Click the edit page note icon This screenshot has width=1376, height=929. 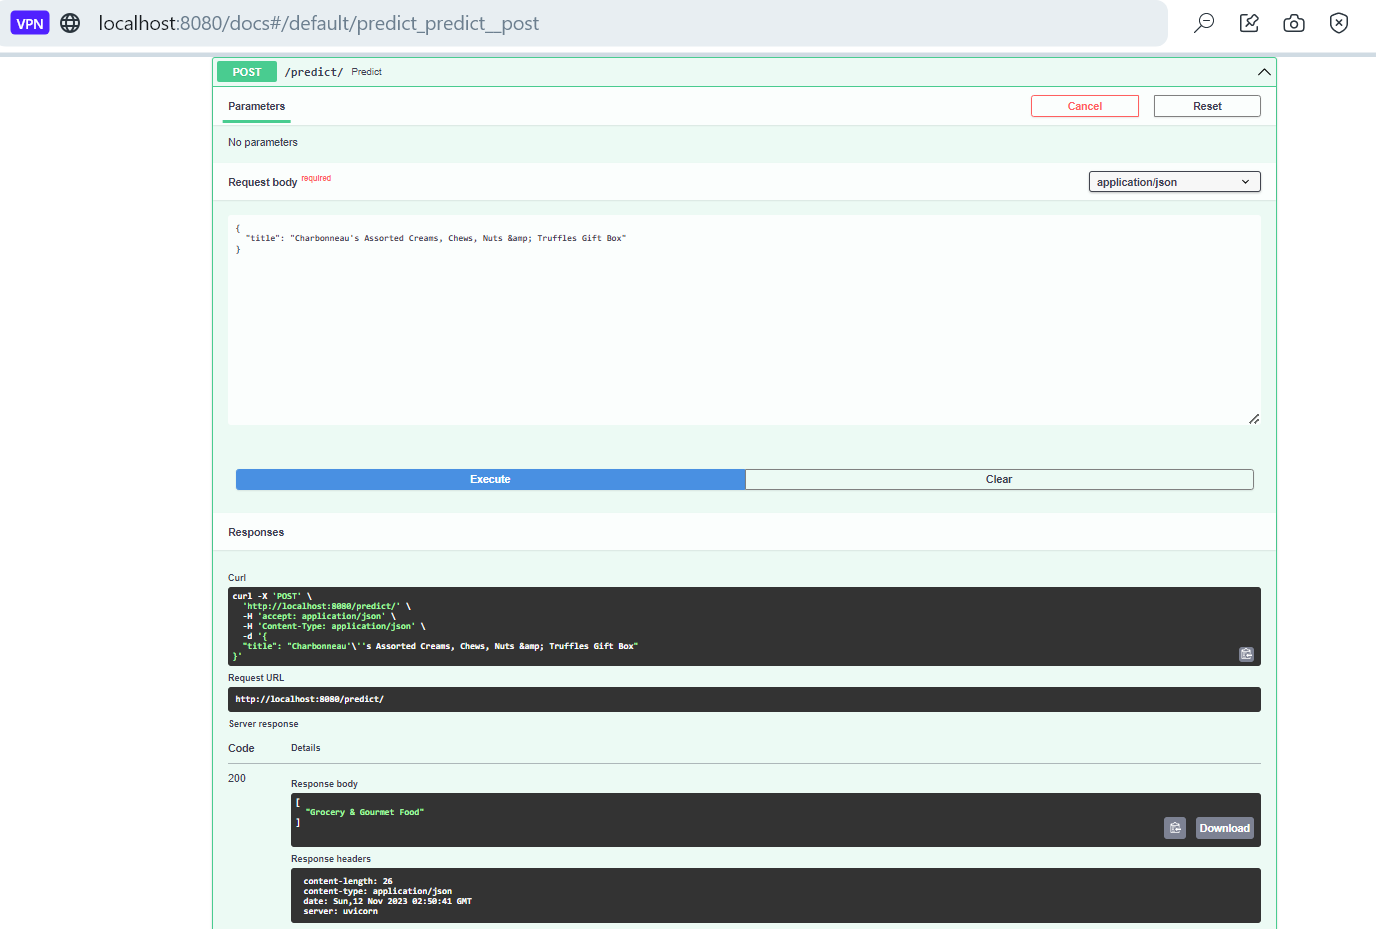[1249, 23]
